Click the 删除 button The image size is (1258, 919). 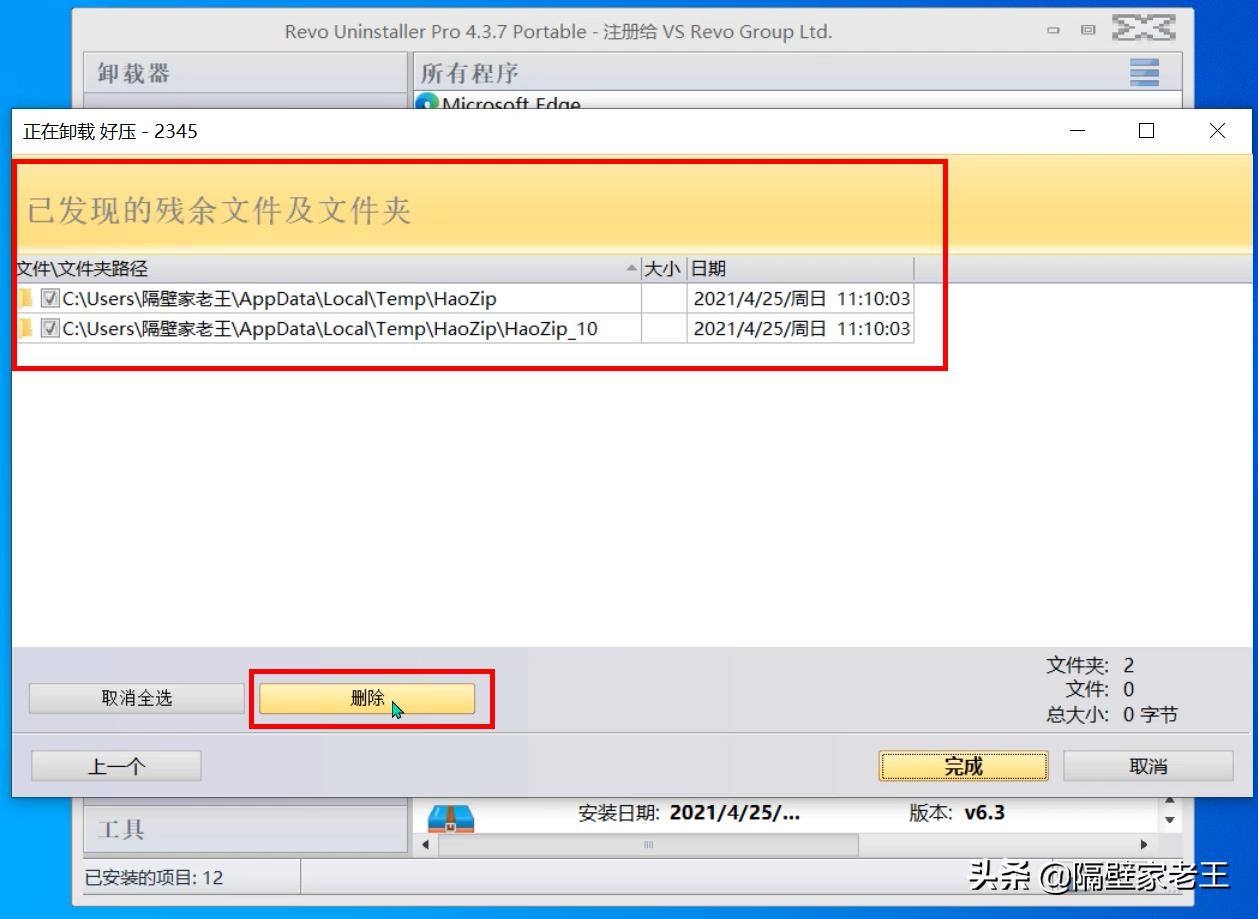coord(367,699)
